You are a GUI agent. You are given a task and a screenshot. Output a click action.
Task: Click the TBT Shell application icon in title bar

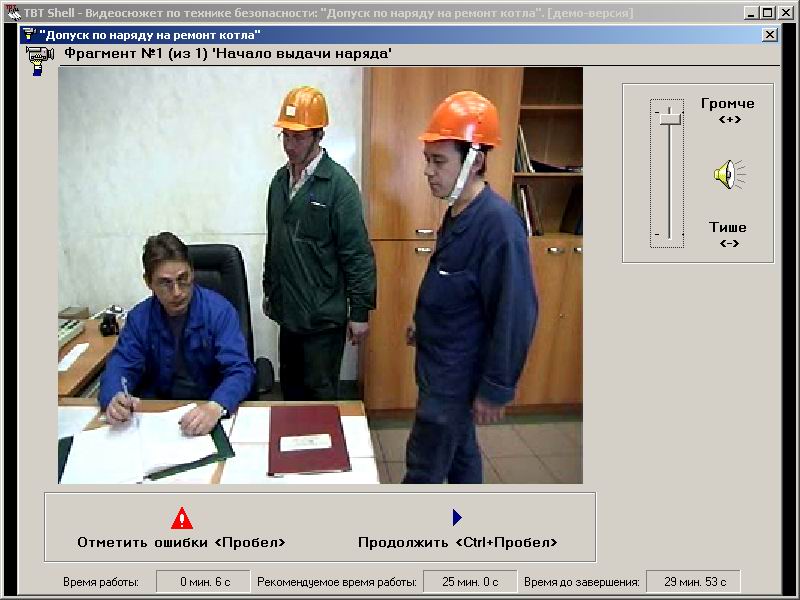(x=13, y=12)
